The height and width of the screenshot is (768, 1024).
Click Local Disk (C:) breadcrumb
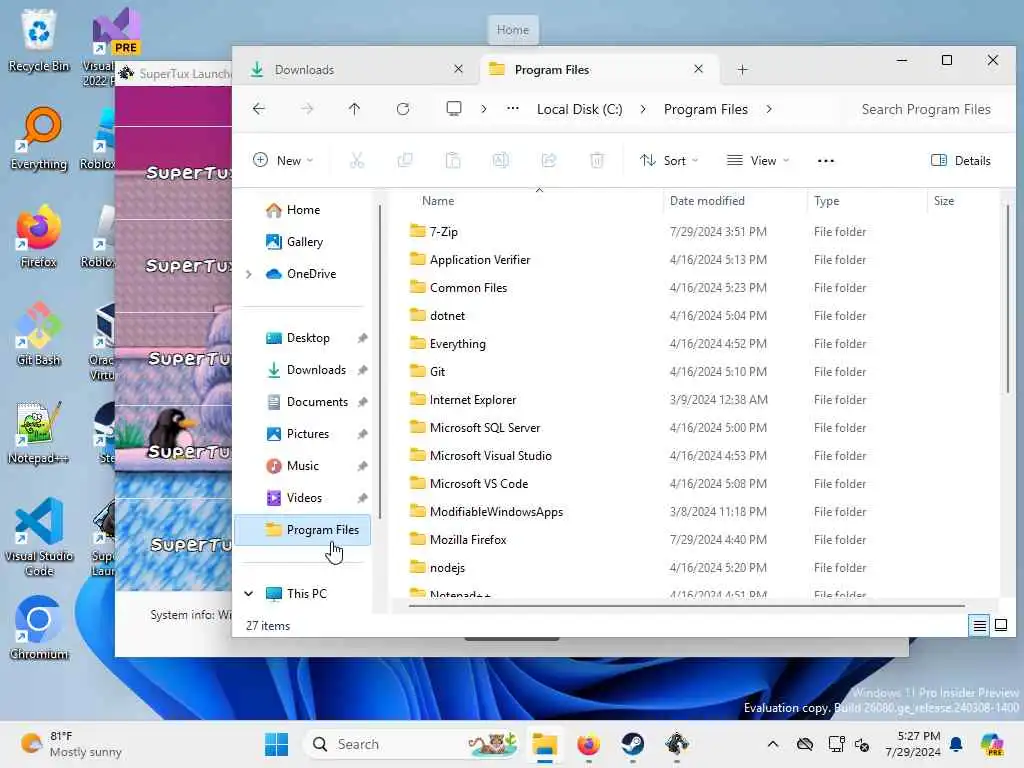click(x=579, y=109)
